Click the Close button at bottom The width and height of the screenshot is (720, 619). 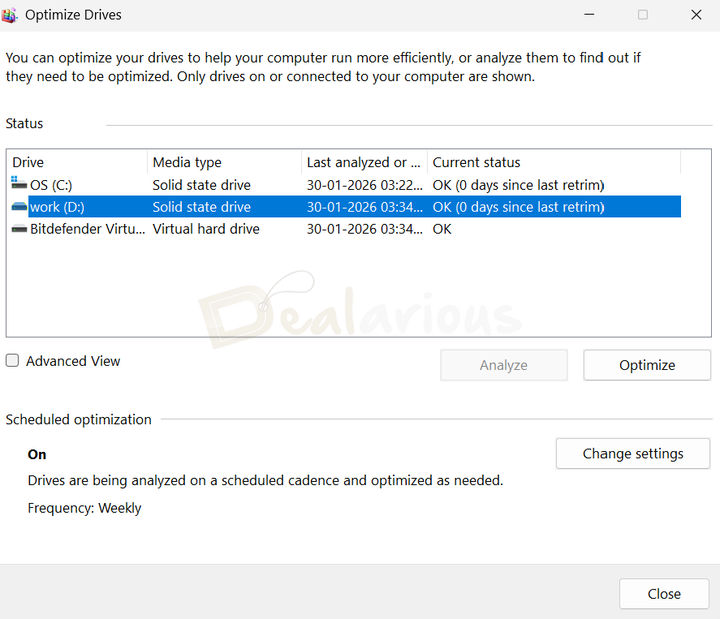[x=664, y=594]
